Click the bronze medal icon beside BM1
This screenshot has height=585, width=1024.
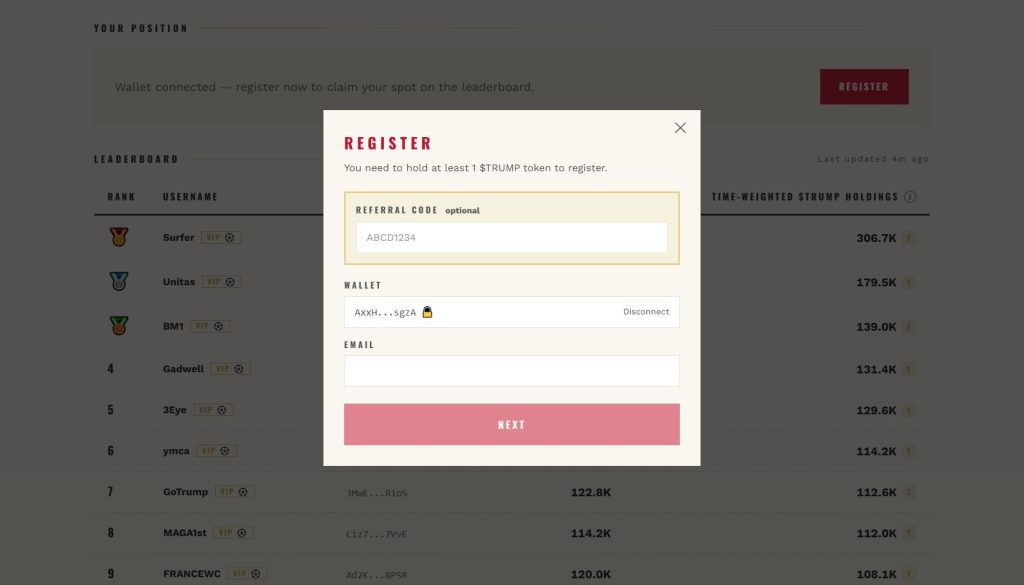119,325
